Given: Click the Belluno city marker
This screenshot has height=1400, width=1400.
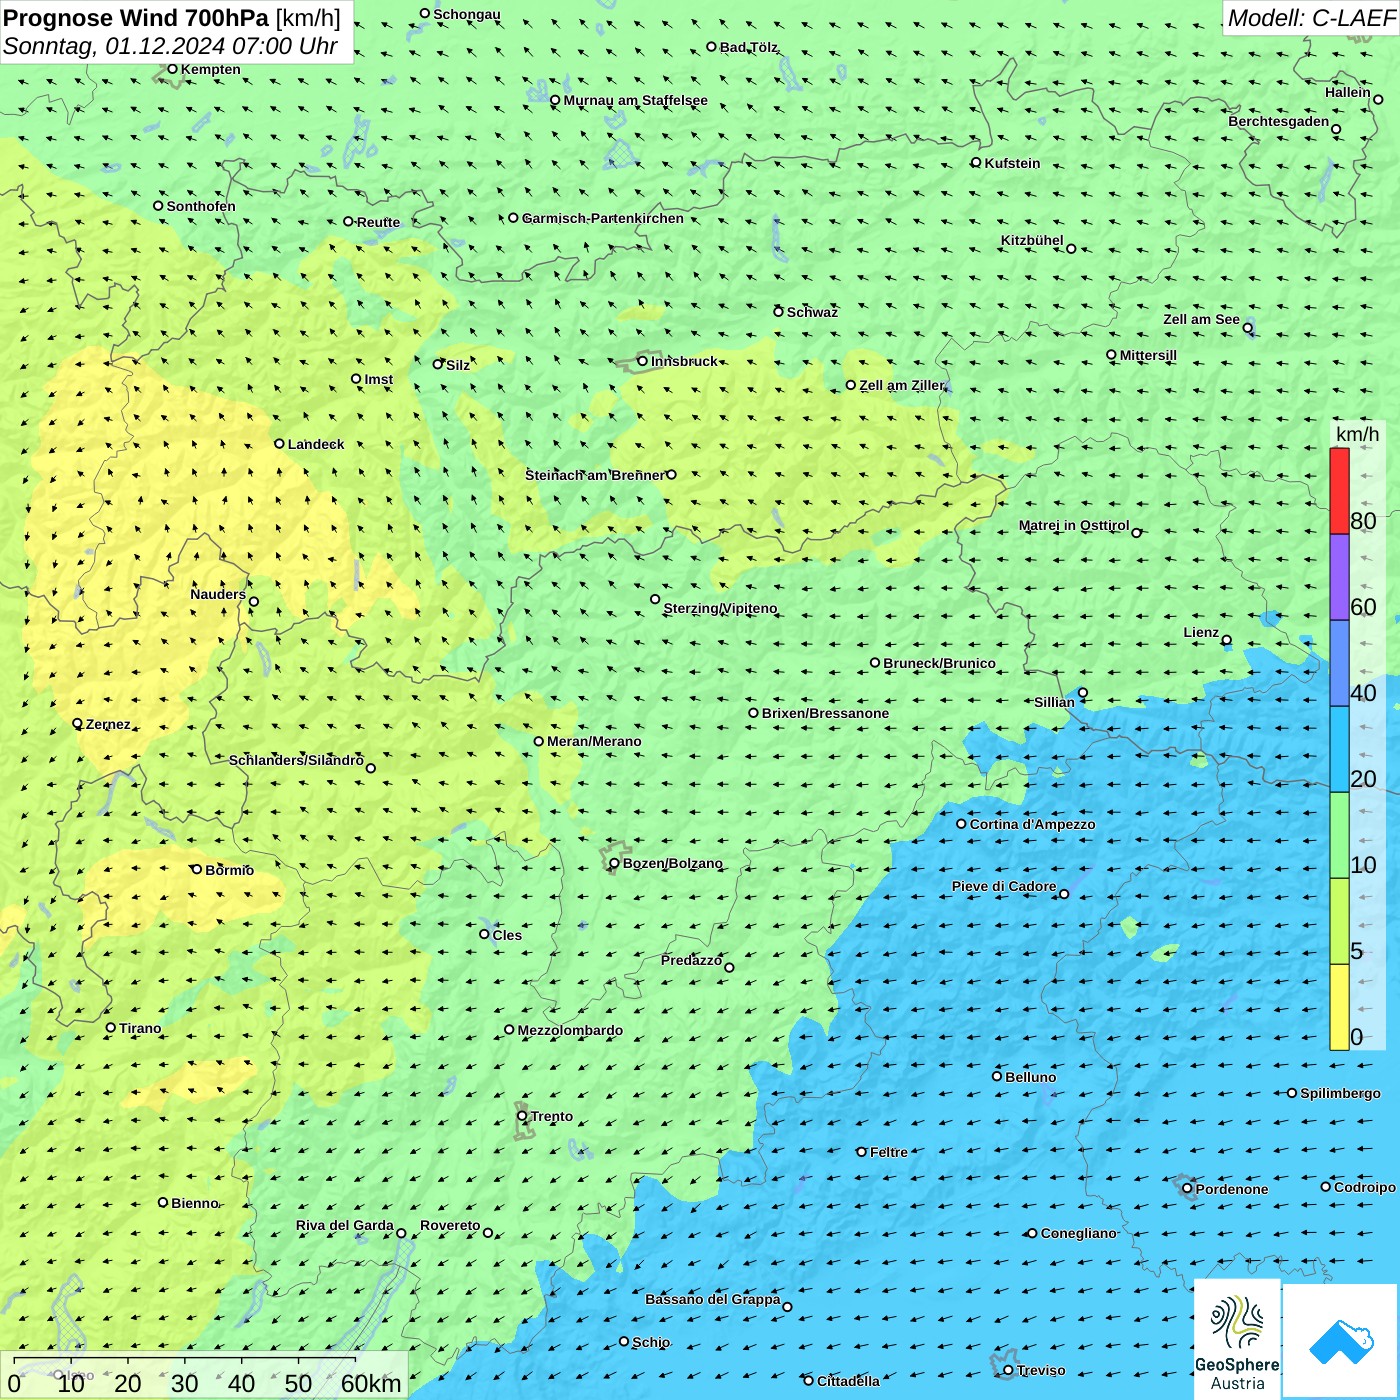Looking at the screenshot, I should point(997,1076).
